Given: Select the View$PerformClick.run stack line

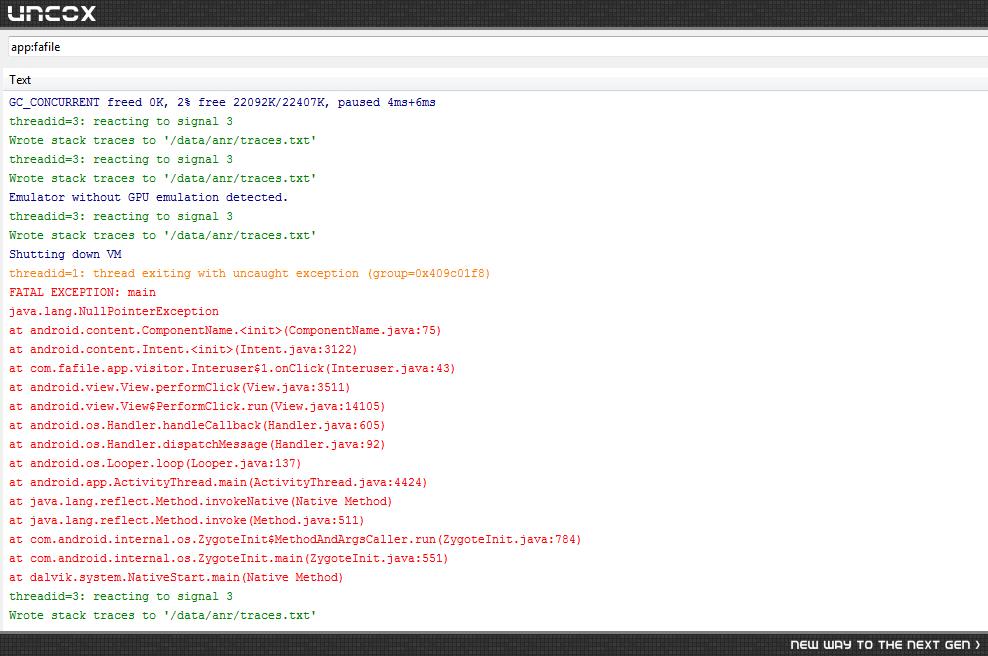Looking at the screenshot, I should click(197, 406).
